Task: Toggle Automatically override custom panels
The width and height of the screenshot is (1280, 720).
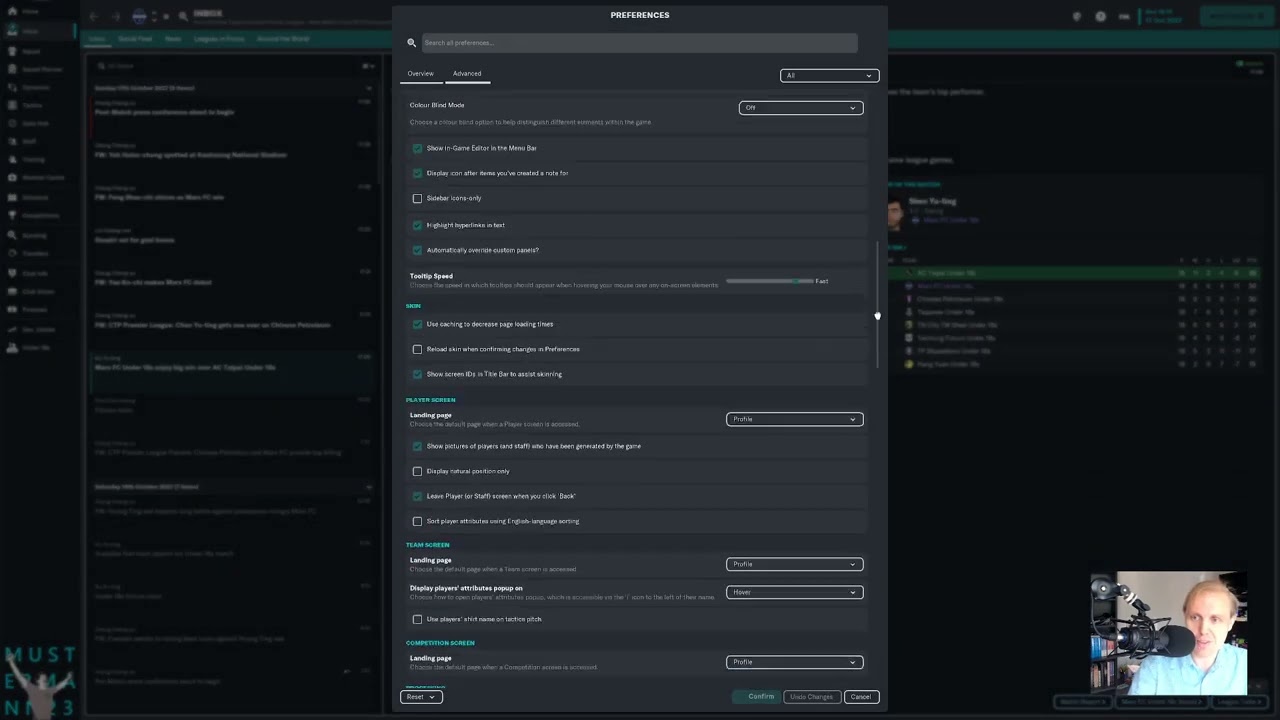Action: pyautogui.click(x=417, y=250)
